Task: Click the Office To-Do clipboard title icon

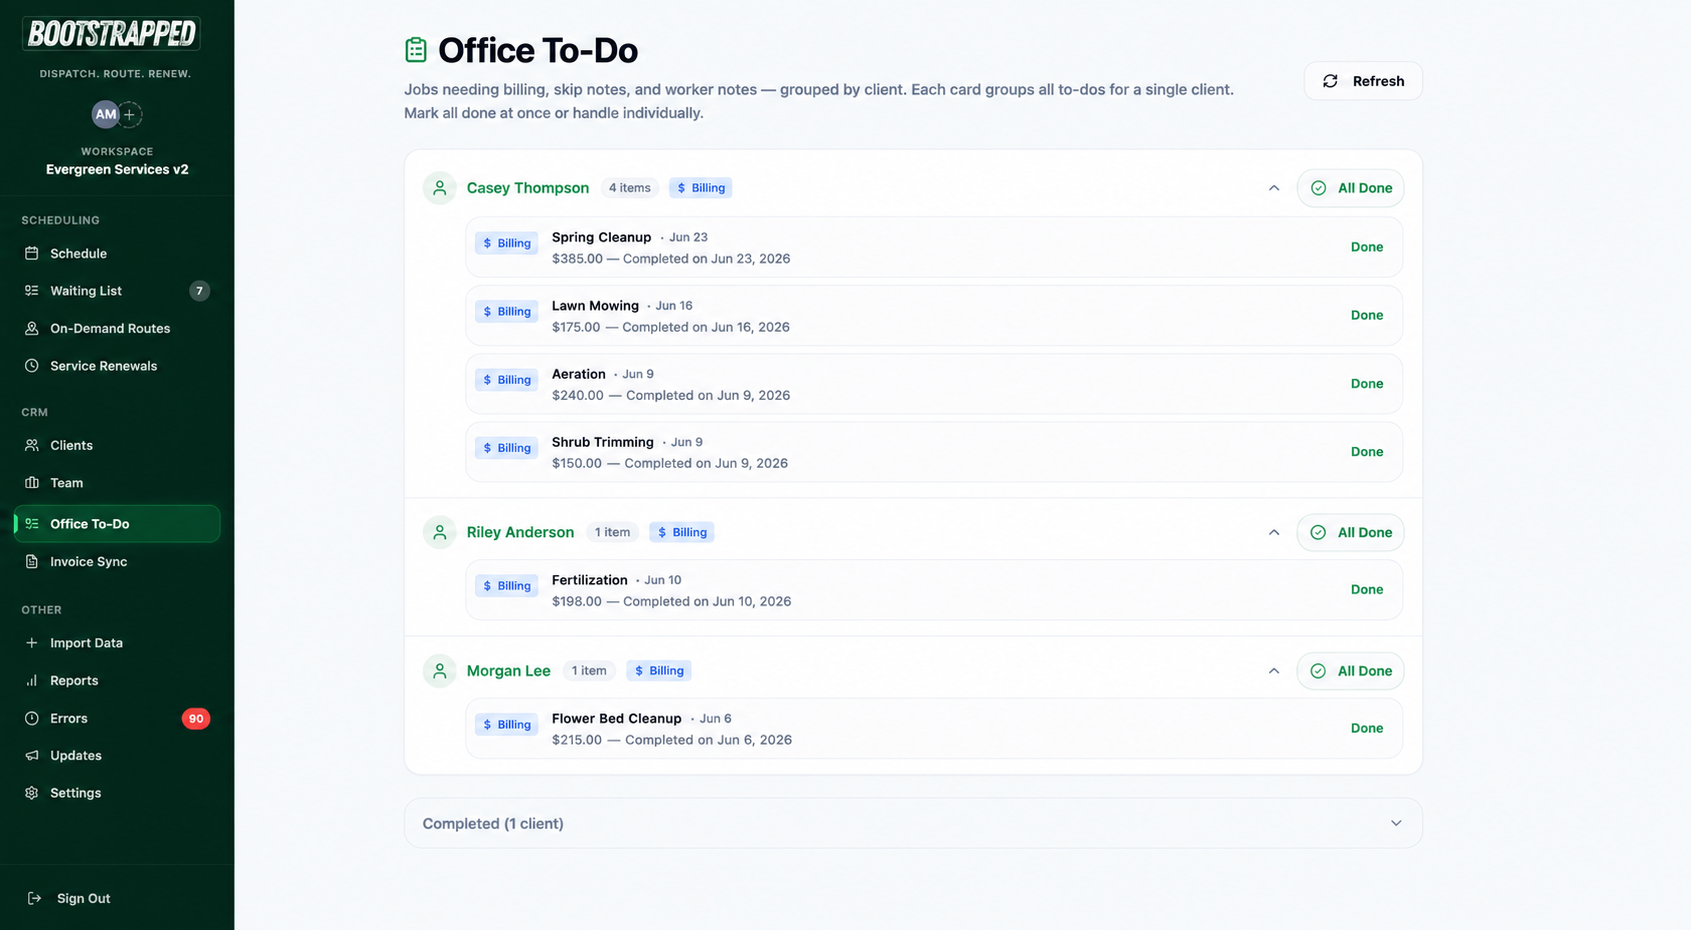Action: (x=416, y=50)
